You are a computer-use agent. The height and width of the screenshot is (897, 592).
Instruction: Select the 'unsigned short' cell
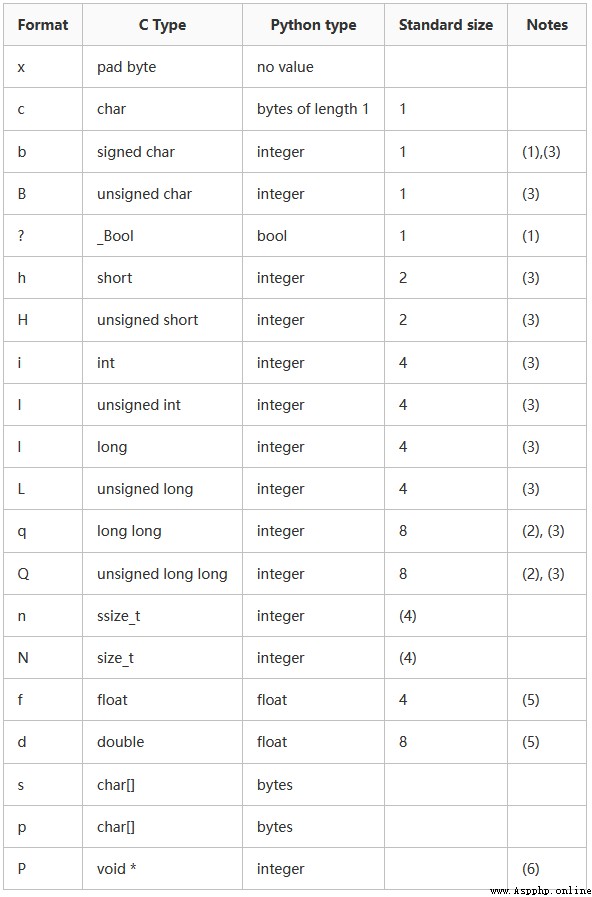(x=162, y=320)
